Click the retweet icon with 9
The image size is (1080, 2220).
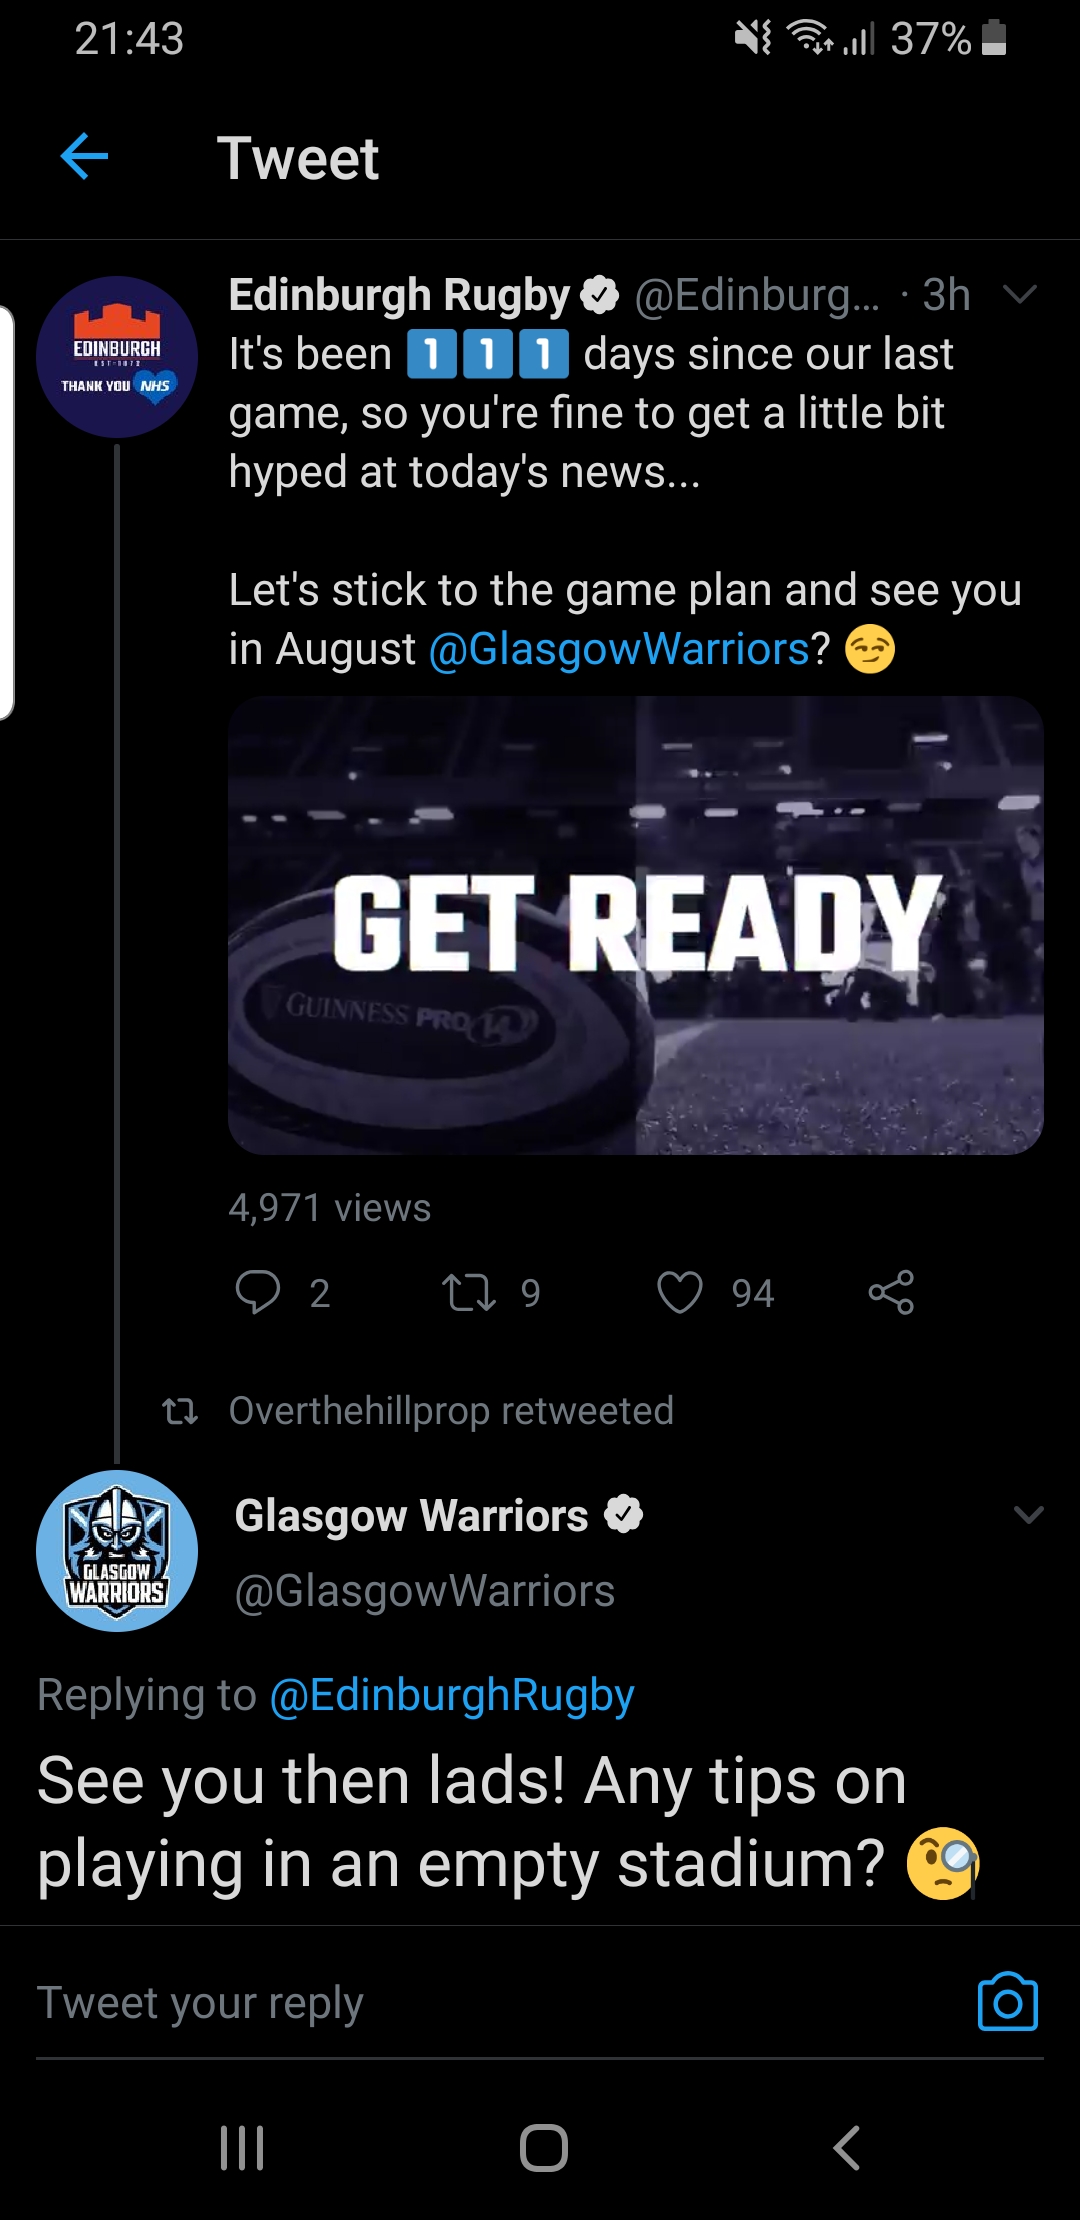click(x=470, y=1292)
